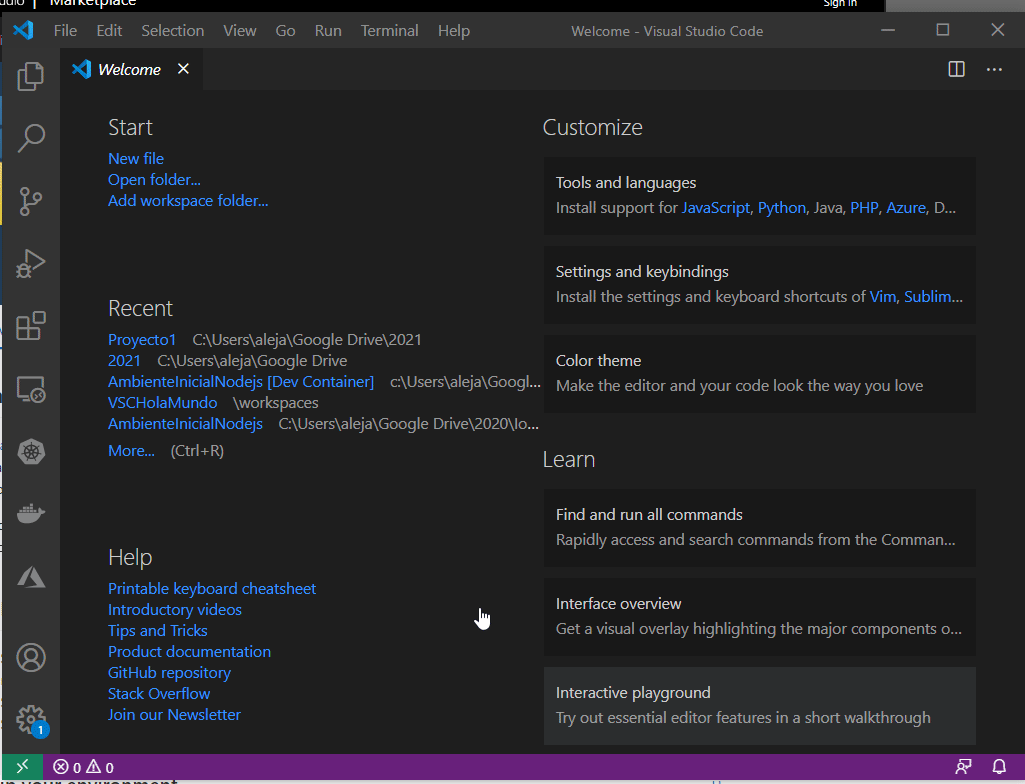The height and width of the screenshot is (784, 1025).
Task: Toggle the split editor layout control
Action: click(956, 69)
